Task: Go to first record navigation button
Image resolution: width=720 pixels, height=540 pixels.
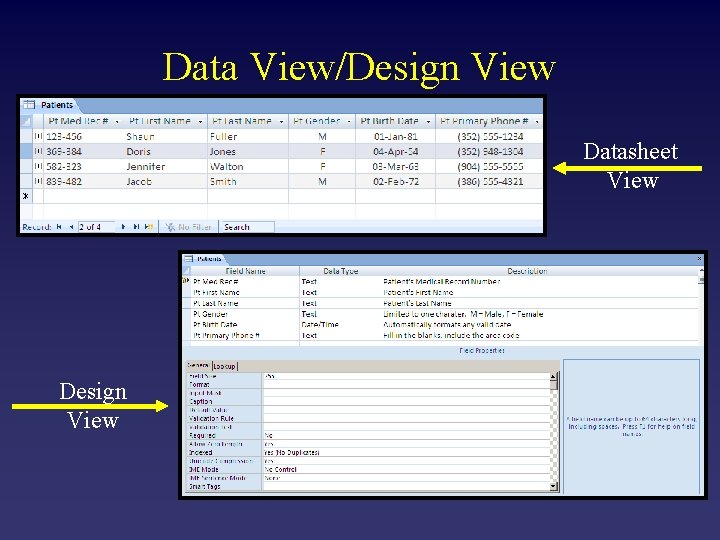Action: coord(59,227)
